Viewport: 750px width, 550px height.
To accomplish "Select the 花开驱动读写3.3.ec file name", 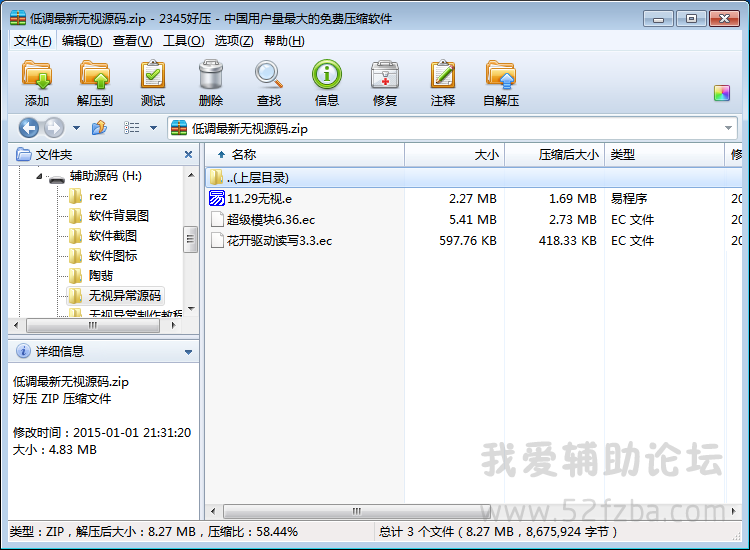I will coord(279,241).
